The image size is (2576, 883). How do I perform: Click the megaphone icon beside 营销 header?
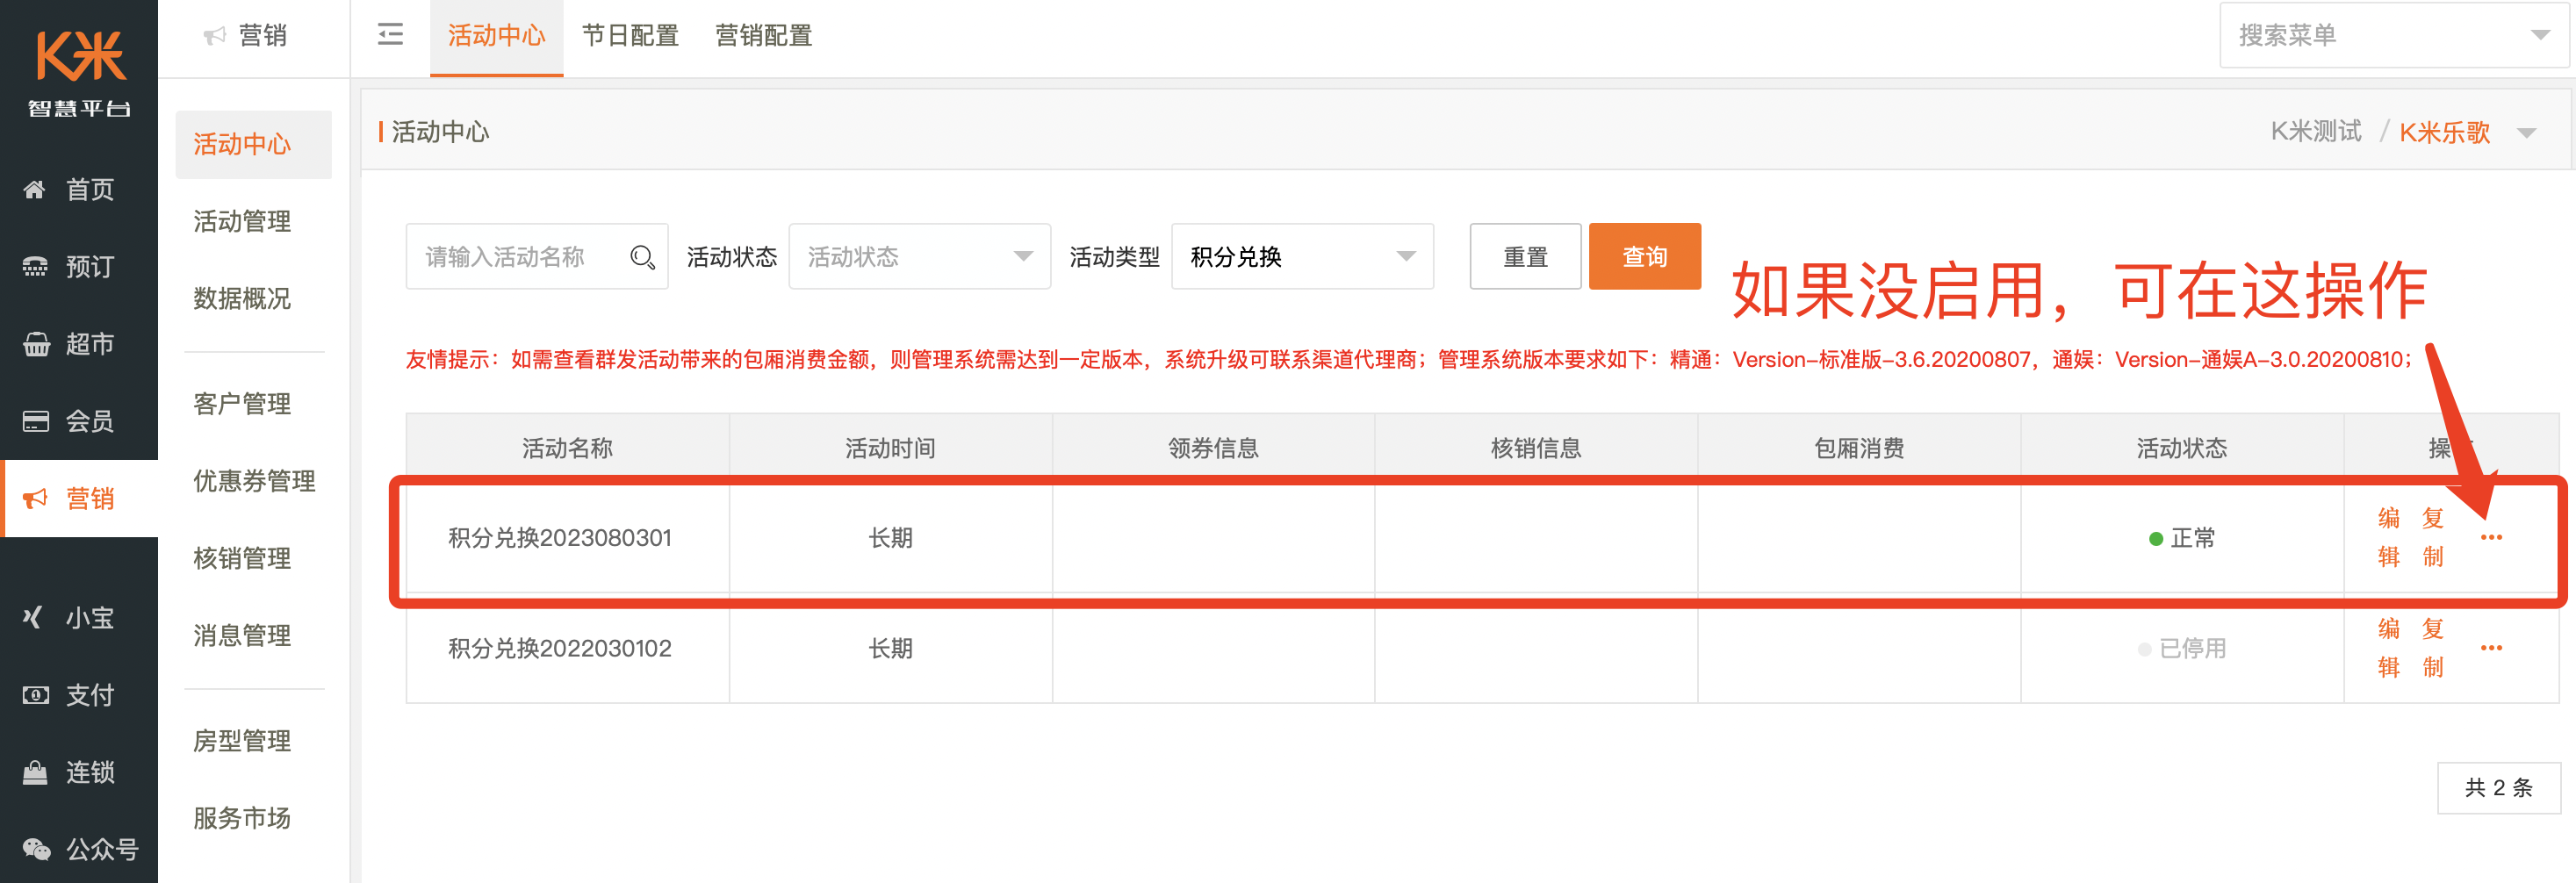pos(214,36)
